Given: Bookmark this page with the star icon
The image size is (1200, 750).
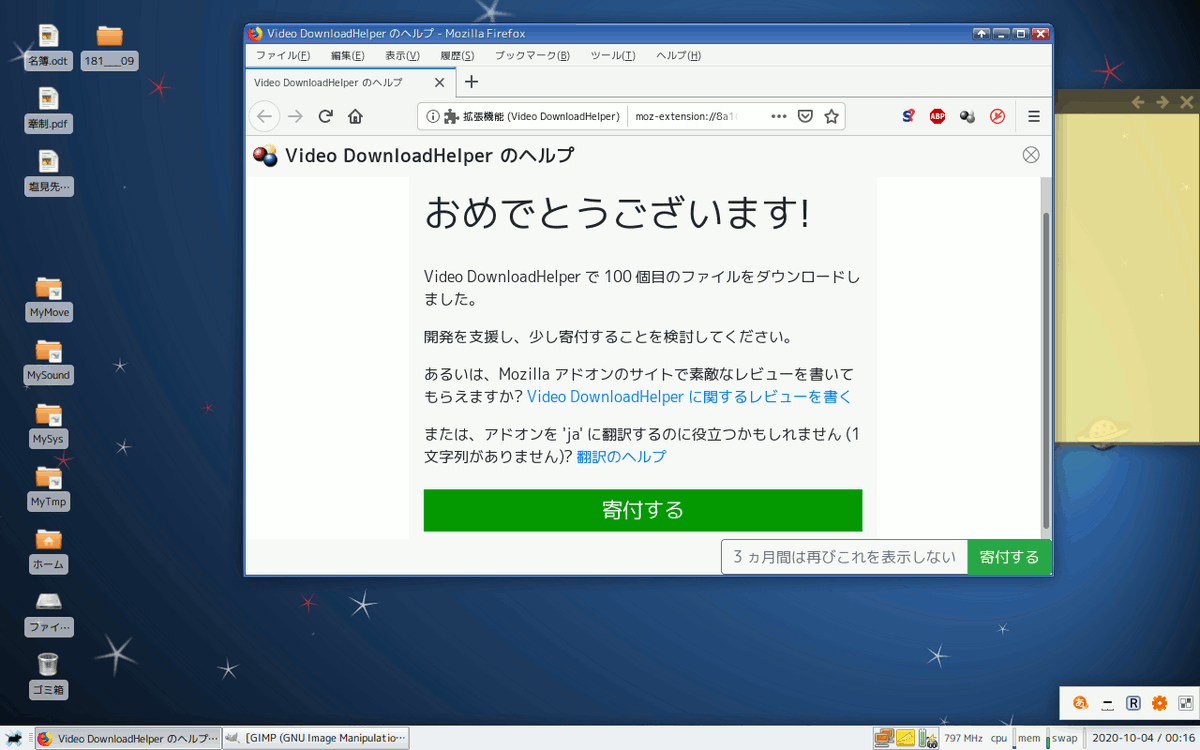Looking at the screenshot, I should click(x=831, y=116).
